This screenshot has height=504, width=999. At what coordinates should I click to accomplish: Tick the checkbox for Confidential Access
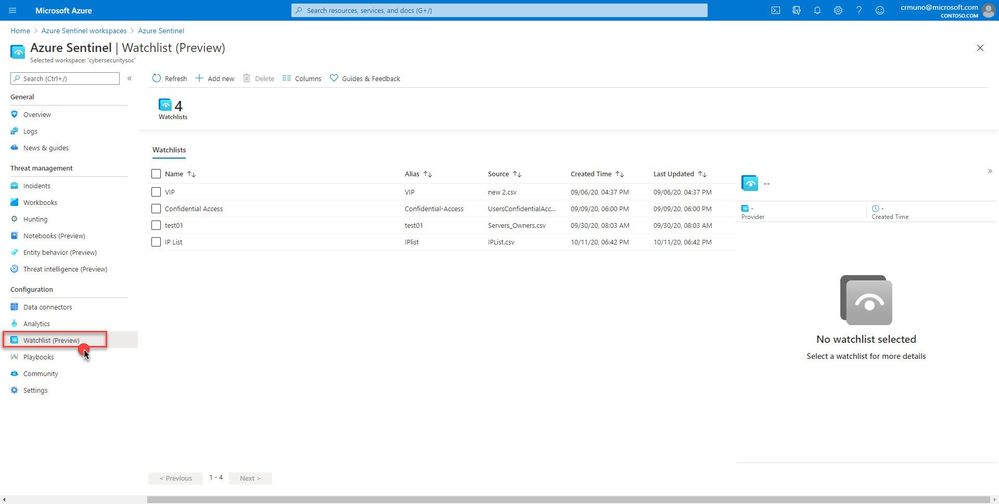[156, 208]
